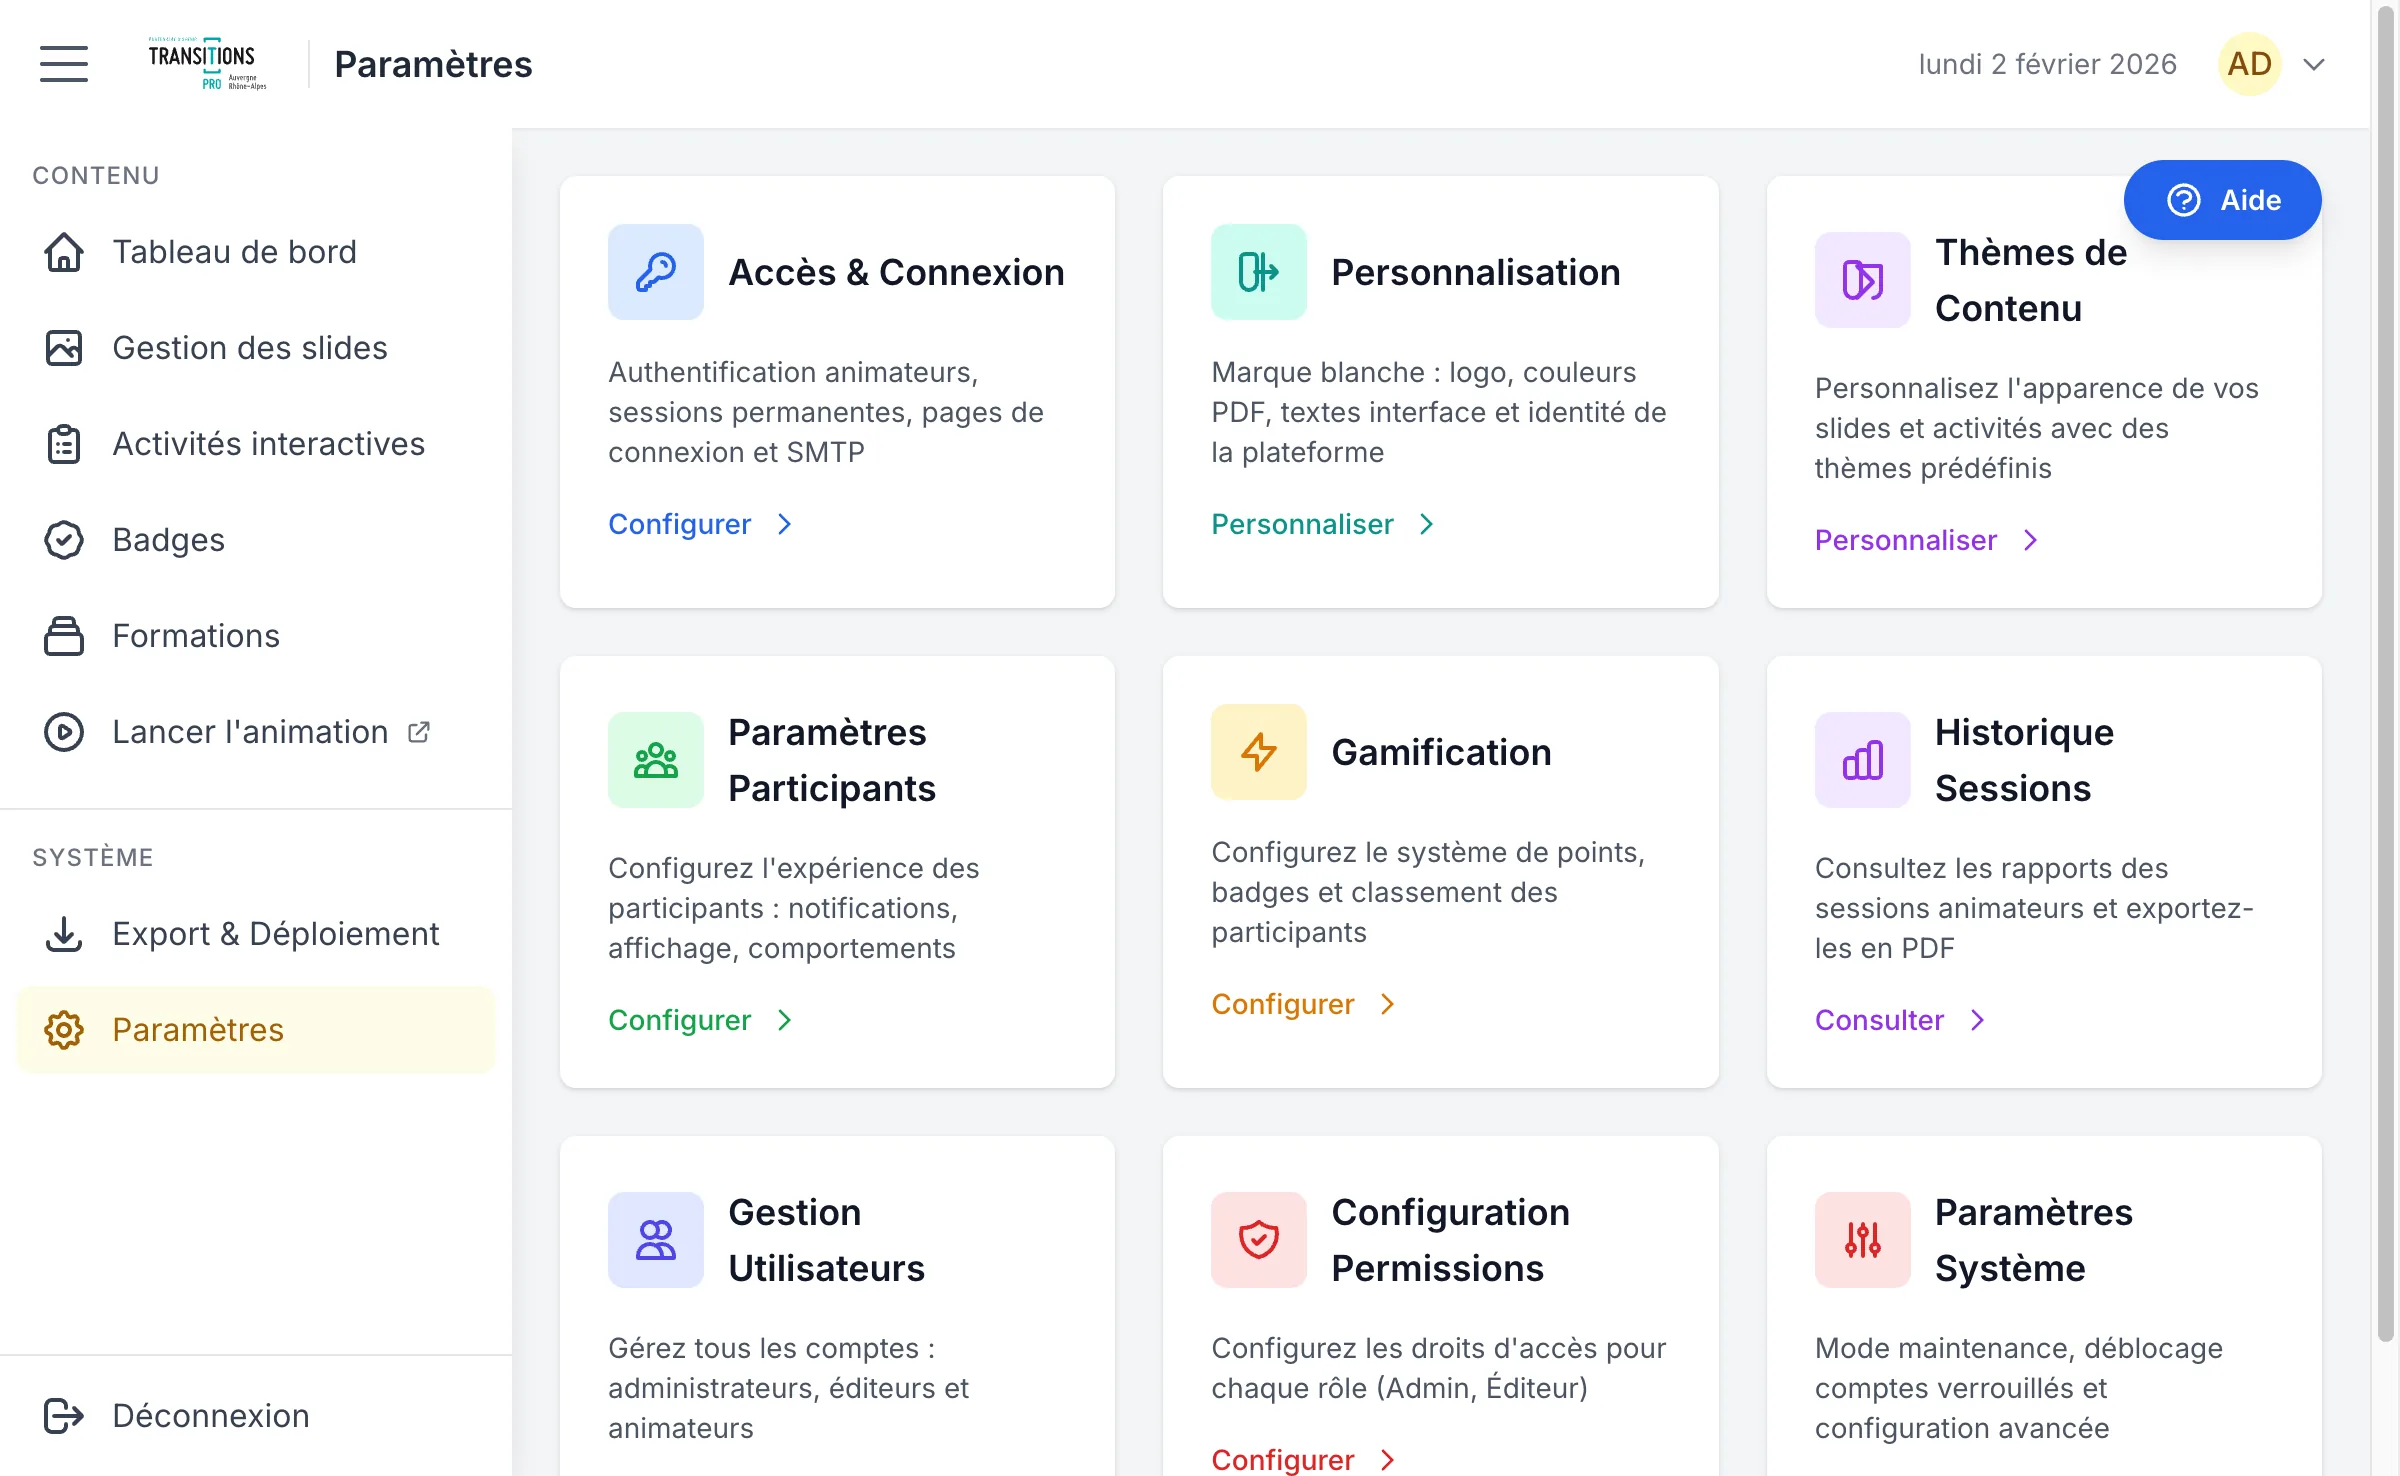Click the Historique Sessions chart icon
The image size is (2400, 1476).
coord(1863,760)
